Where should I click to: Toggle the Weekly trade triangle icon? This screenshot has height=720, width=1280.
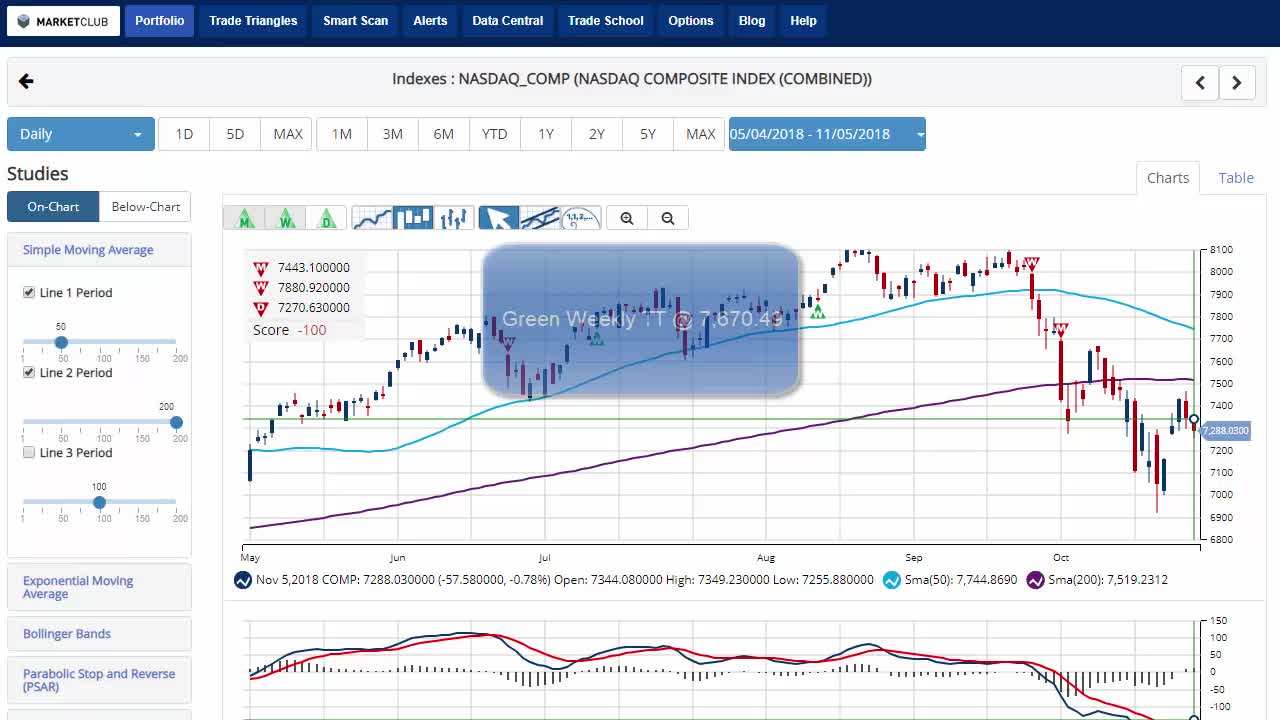(x=286, y=218)
